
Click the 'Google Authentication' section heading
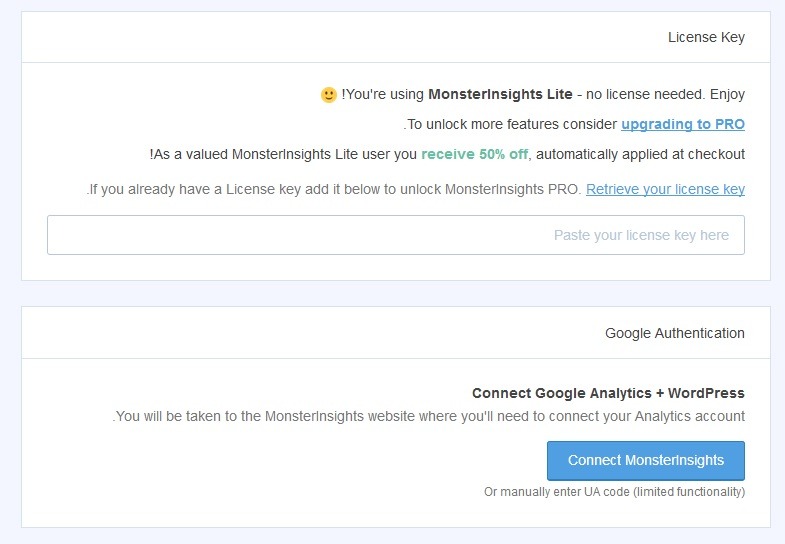(675, 333)
